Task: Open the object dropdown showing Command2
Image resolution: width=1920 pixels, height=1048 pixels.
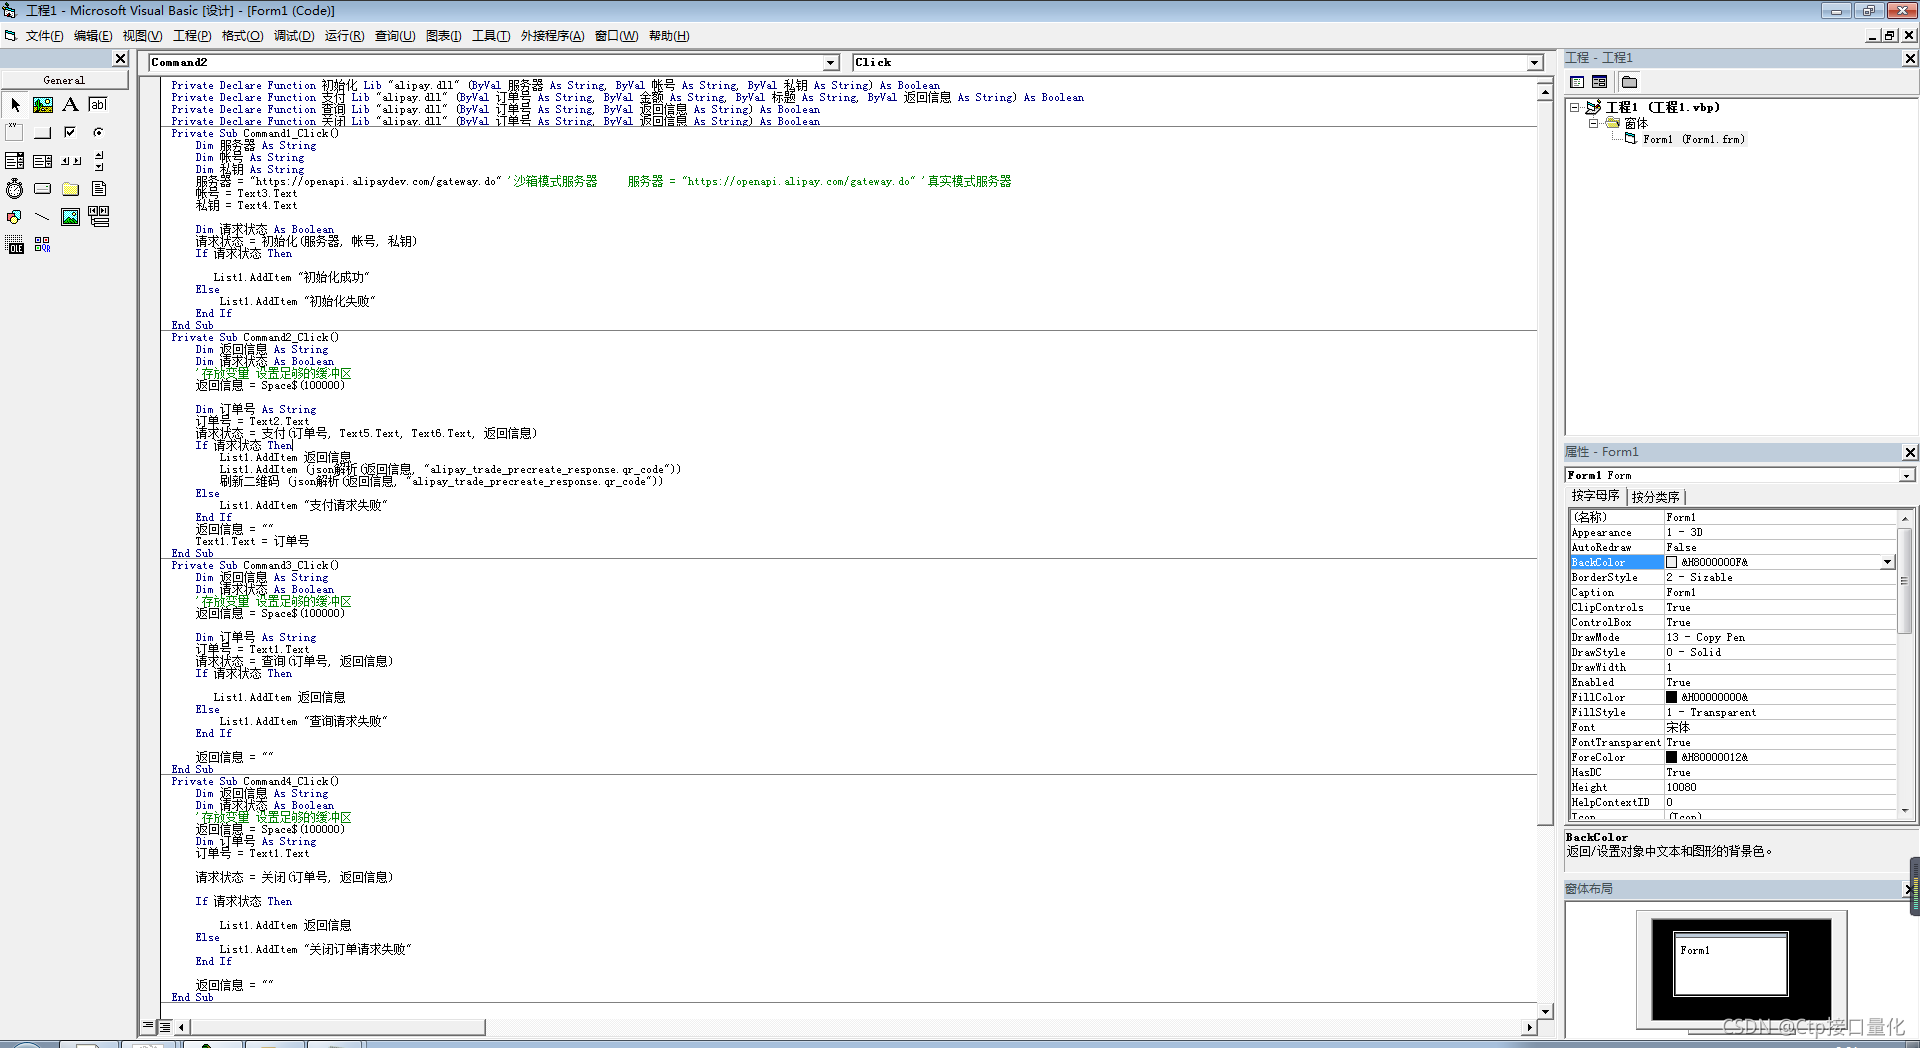Action: [x=831, y=63]
